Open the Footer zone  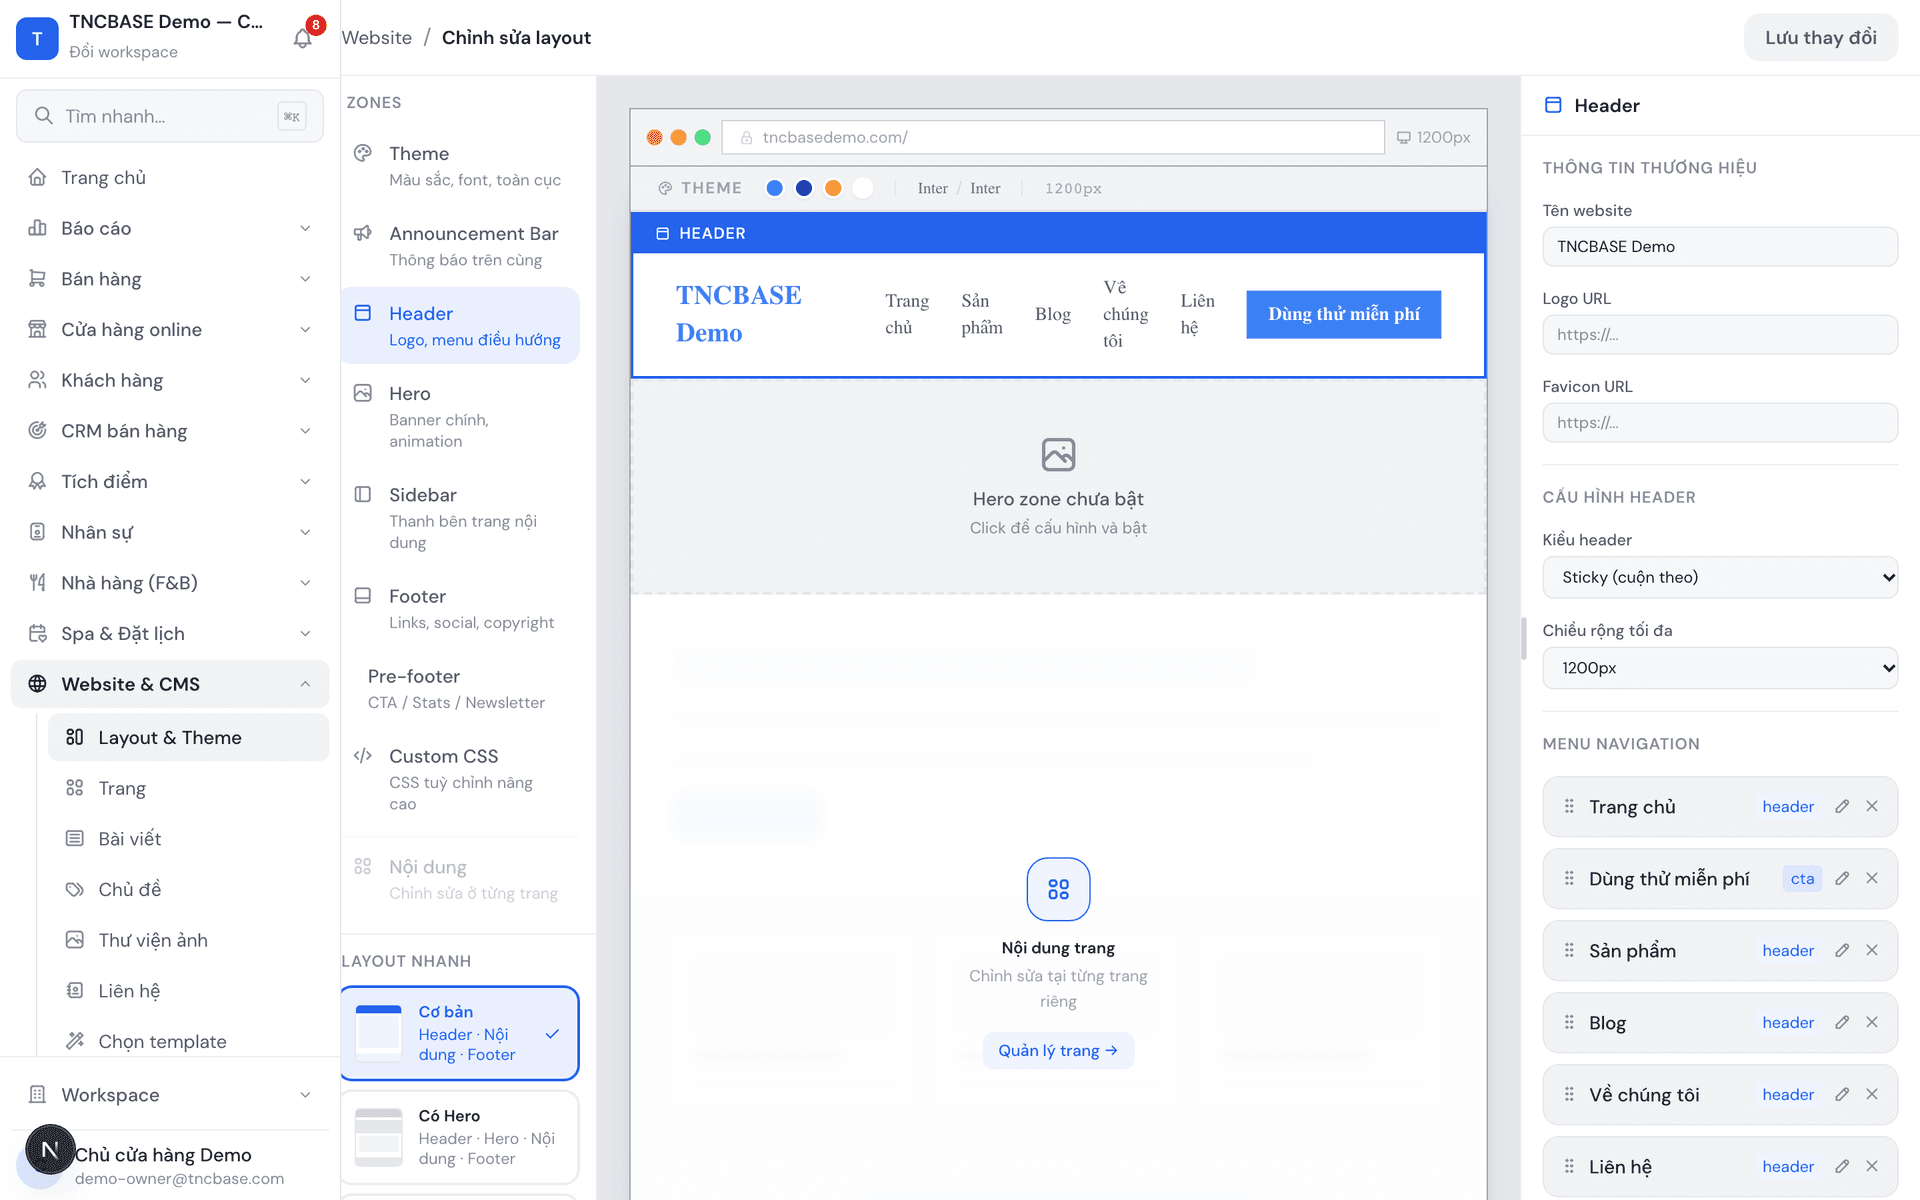pyautogui.click(x=460, y=609)
